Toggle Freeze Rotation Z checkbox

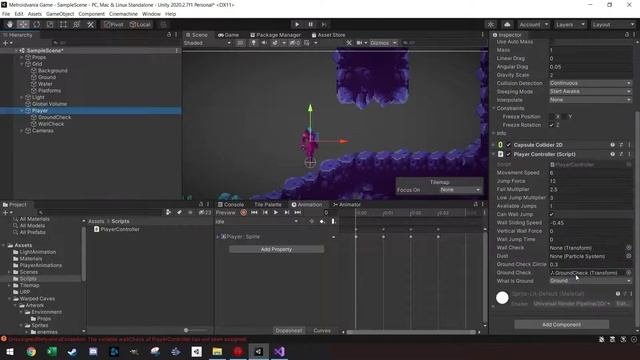click(551, 125)
